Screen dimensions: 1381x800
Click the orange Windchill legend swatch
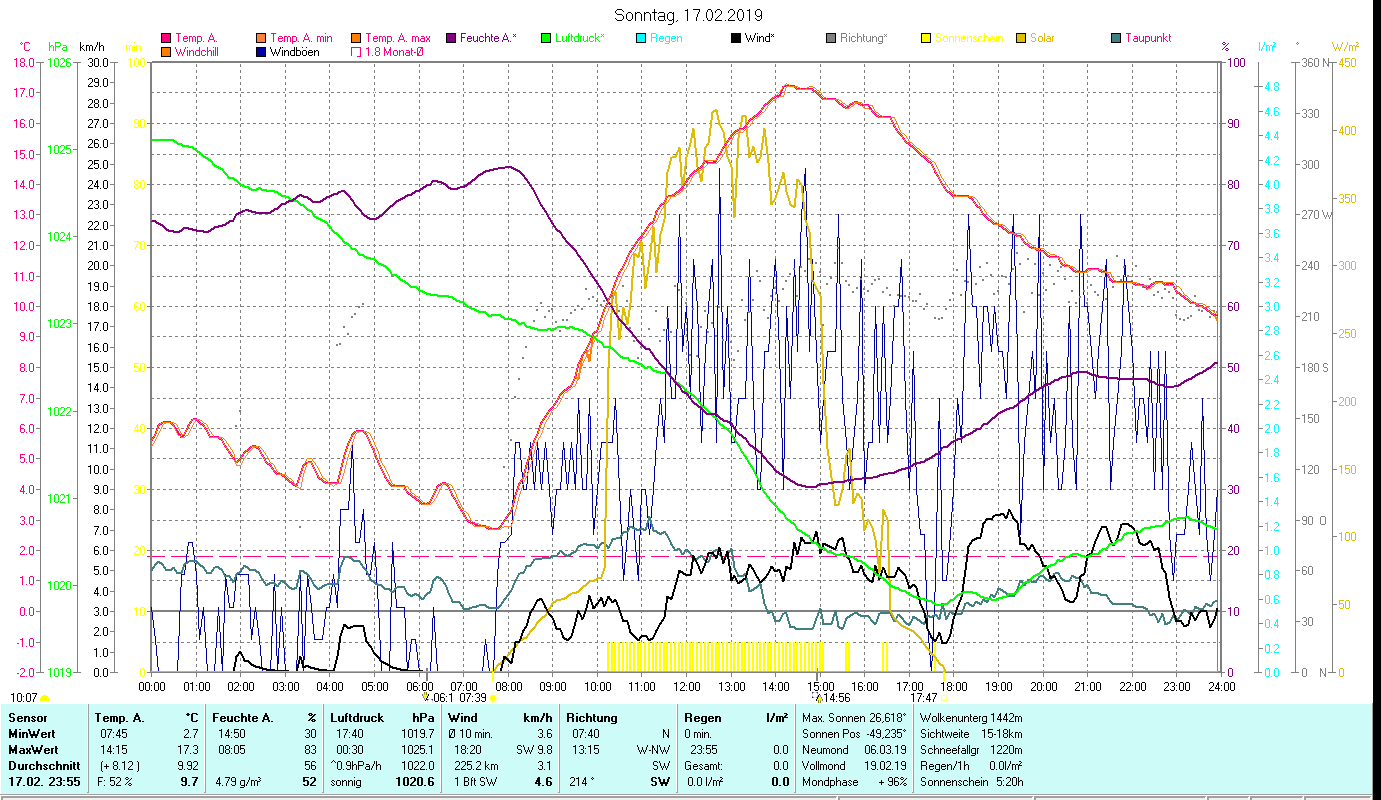coord(166,52)
